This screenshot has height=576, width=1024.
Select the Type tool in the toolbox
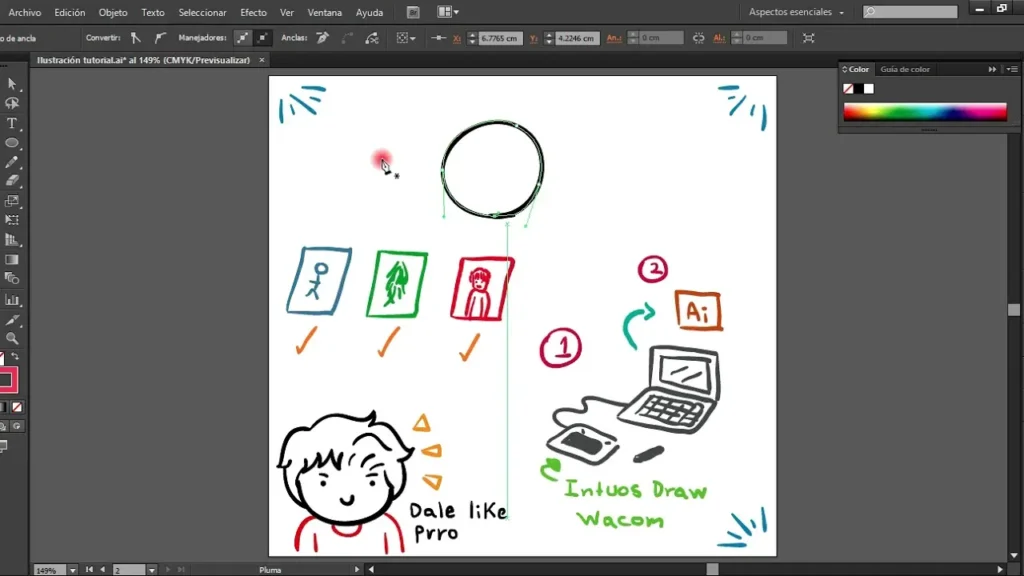[12, 123]
